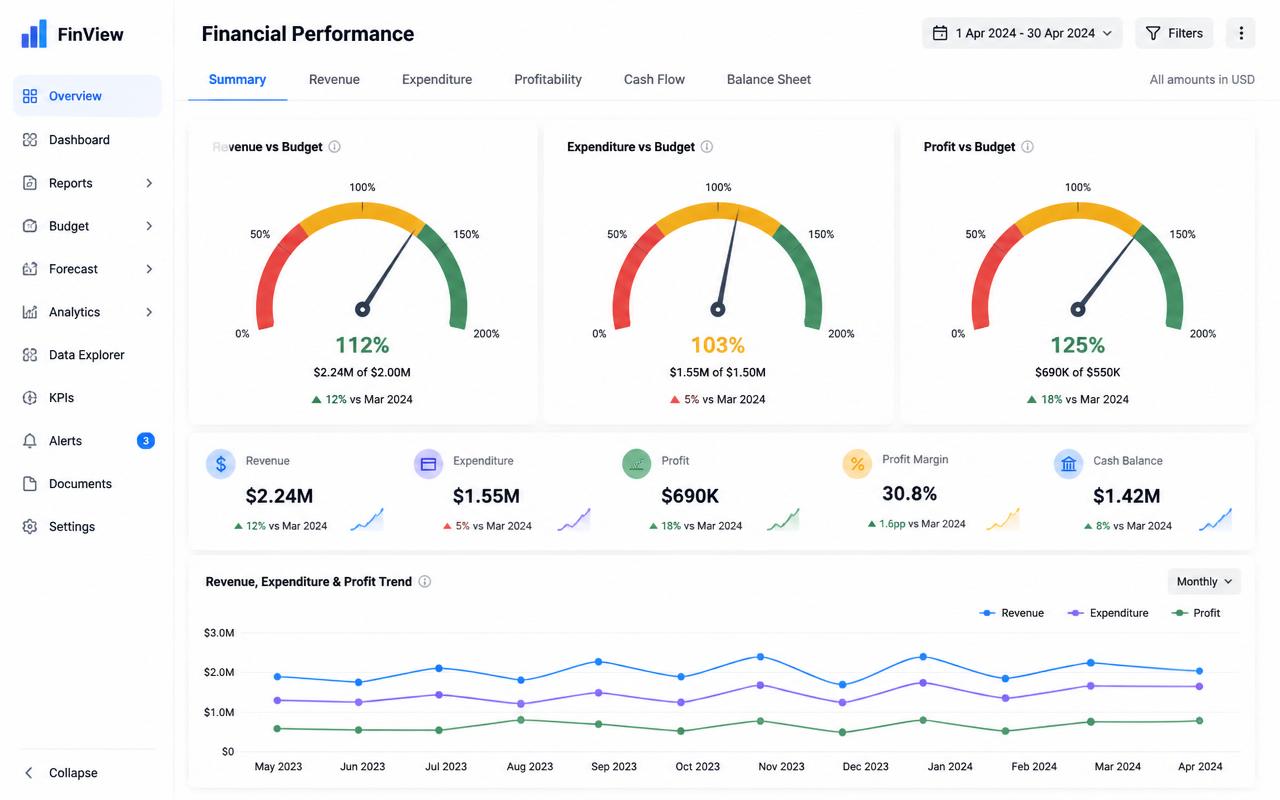
Task: Click the 112% gauge value
Action: 362,345
